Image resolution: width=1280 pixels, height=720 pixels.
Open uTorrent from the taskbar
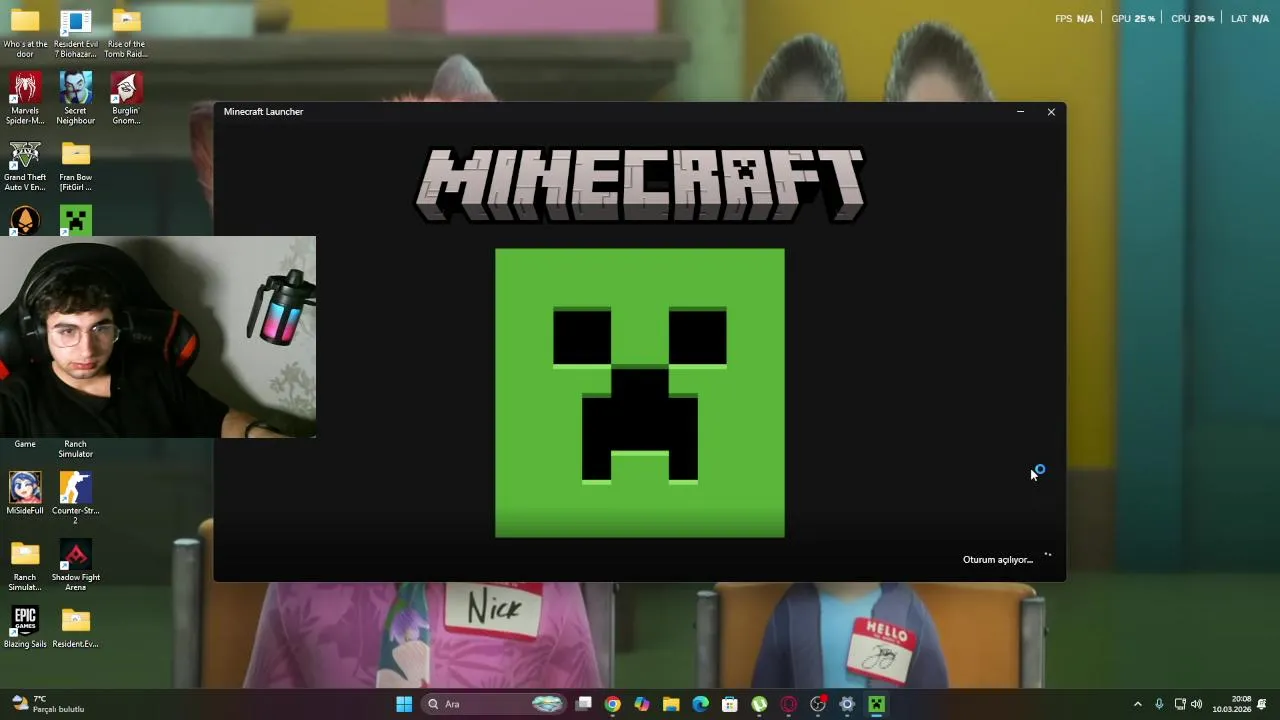(x=759, y=704)
